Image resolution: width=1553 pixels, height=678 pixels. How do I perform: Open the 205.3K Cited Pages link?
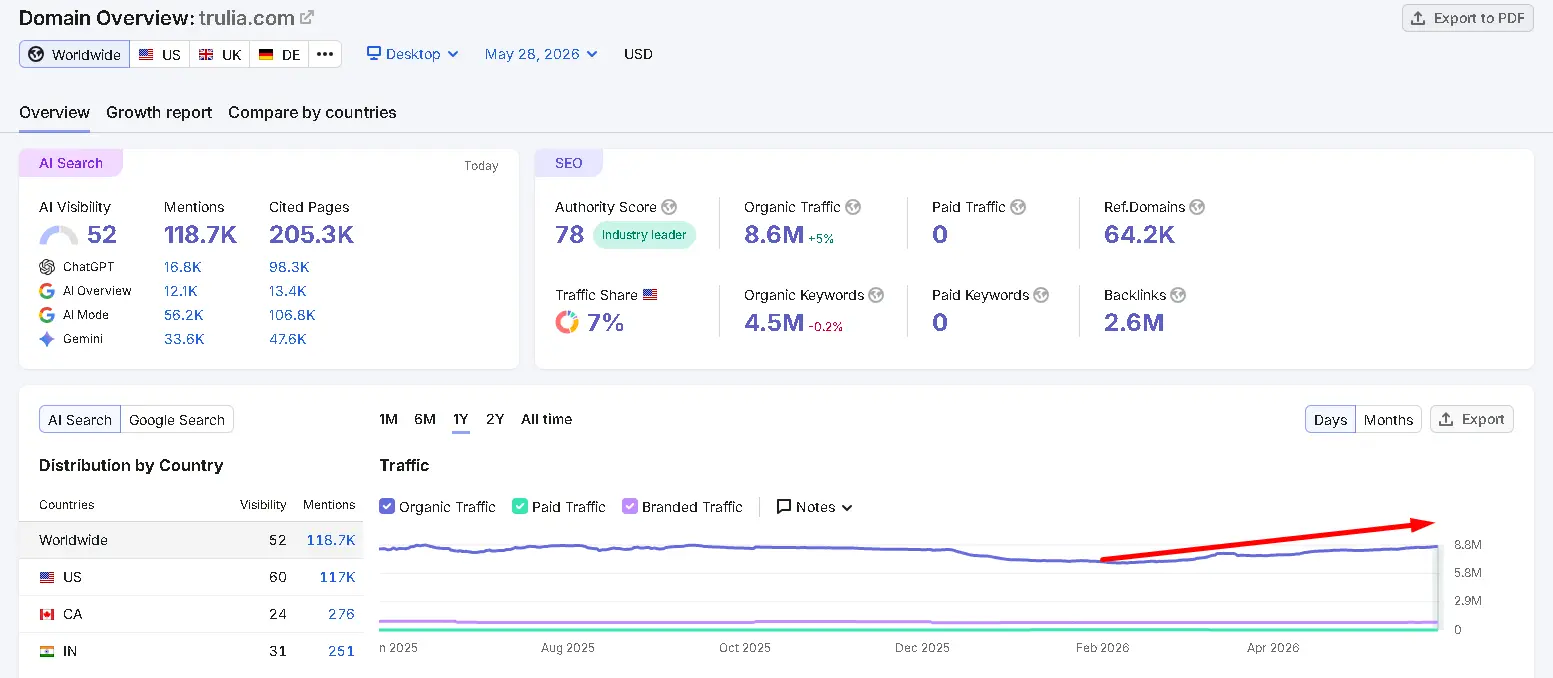311,235
